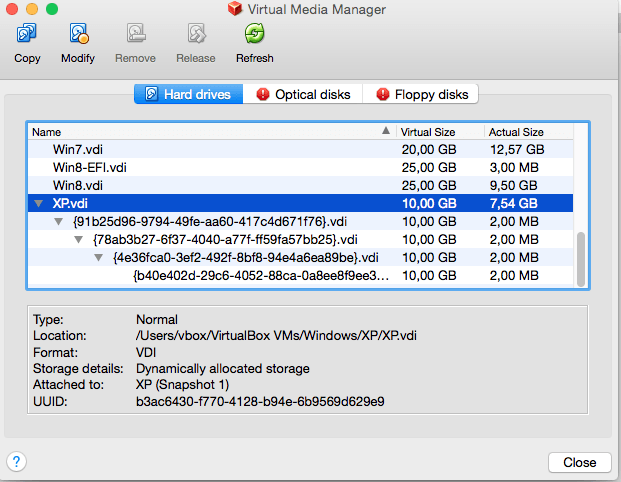This screenshot has width=621, height=482.
Task: Click the Close button
Action: coord(580,462)
